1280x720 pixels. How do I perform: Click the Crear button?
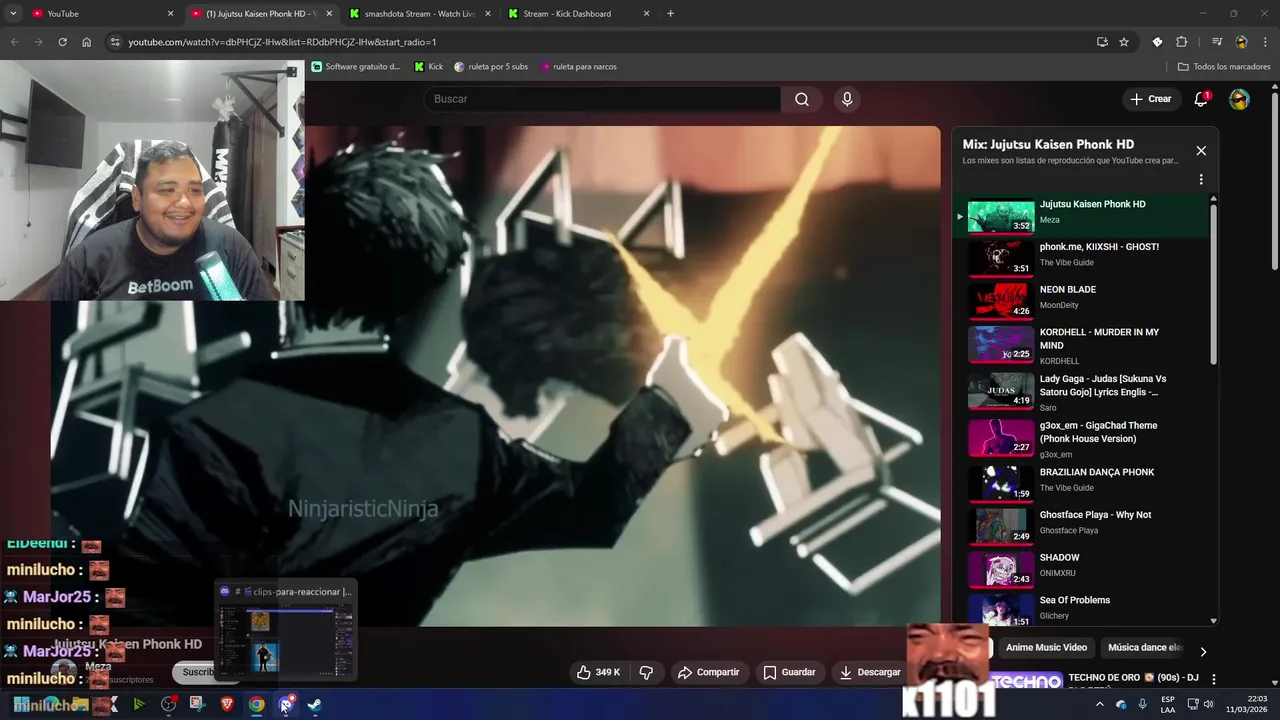tap(1151, 99)
